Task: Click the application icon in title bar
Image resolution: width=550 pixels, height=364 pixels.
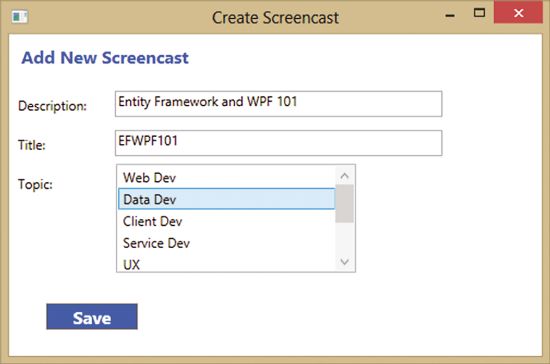Action: pos(20,16)
